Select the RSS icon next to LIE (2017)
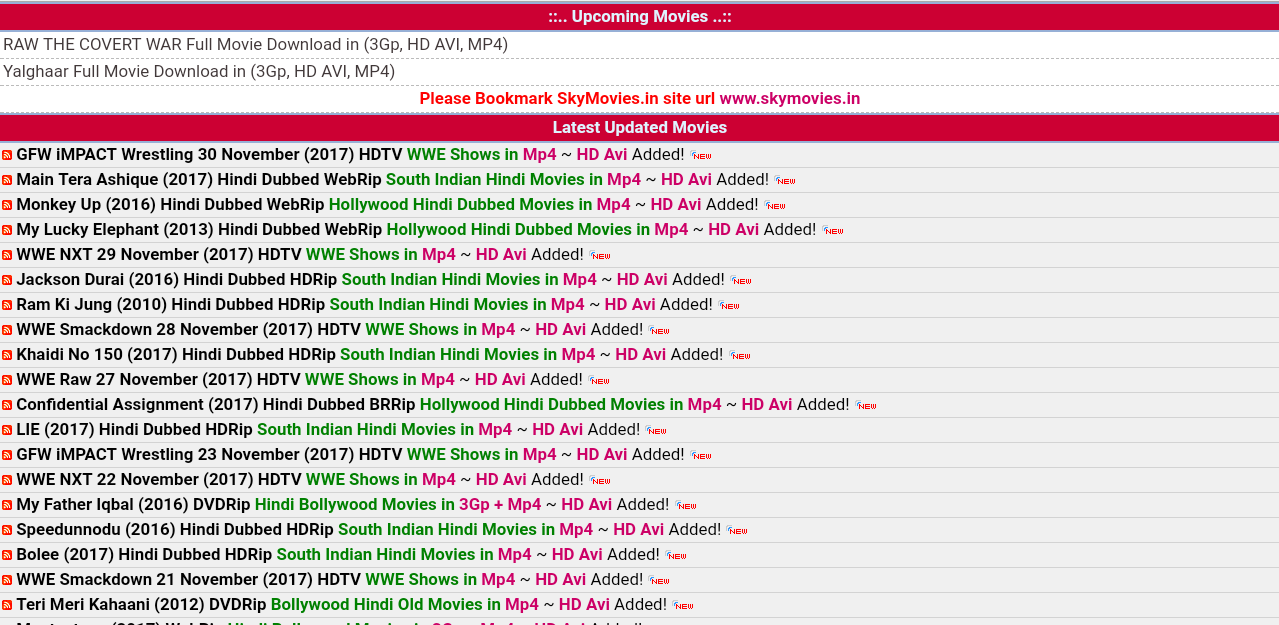Image resolution: width=1279 pixels, height=625 pixels. click(x=7, y=430)
